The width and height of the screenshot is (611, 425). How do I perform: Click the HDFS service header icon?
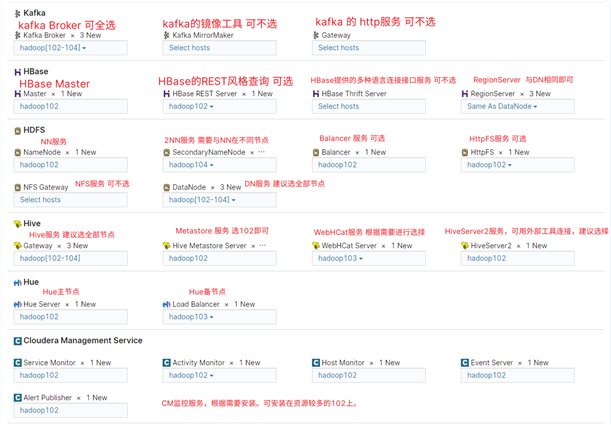(x=18, y=131)
